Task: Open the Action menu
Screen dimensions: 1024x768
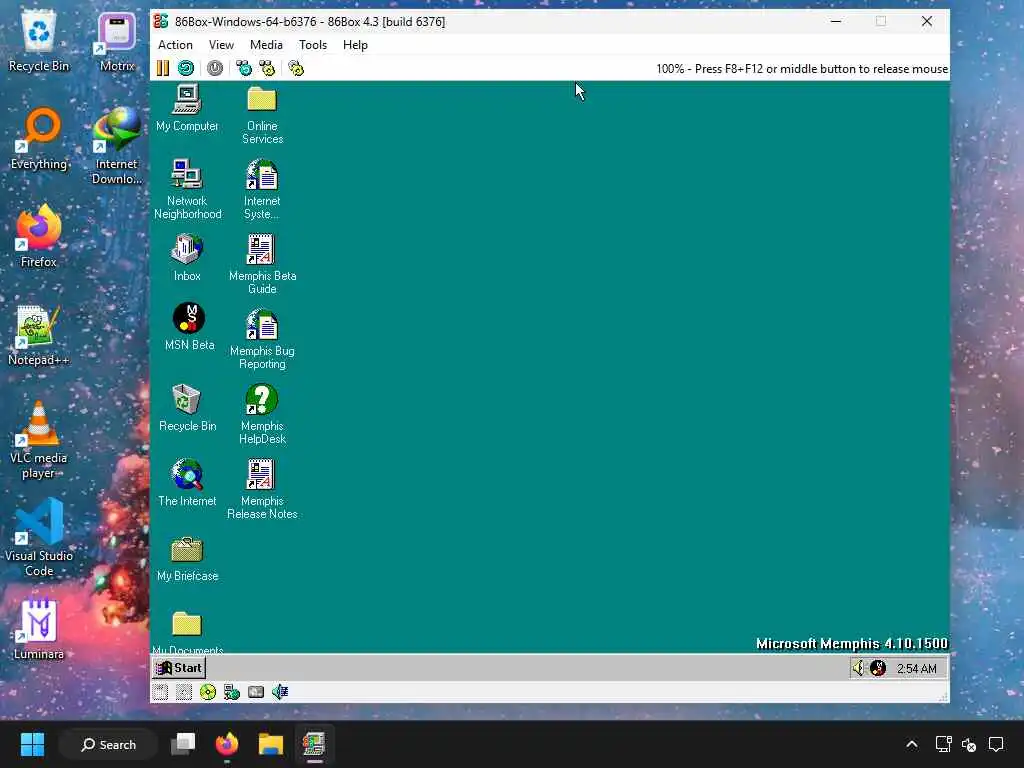Action: 175,45
